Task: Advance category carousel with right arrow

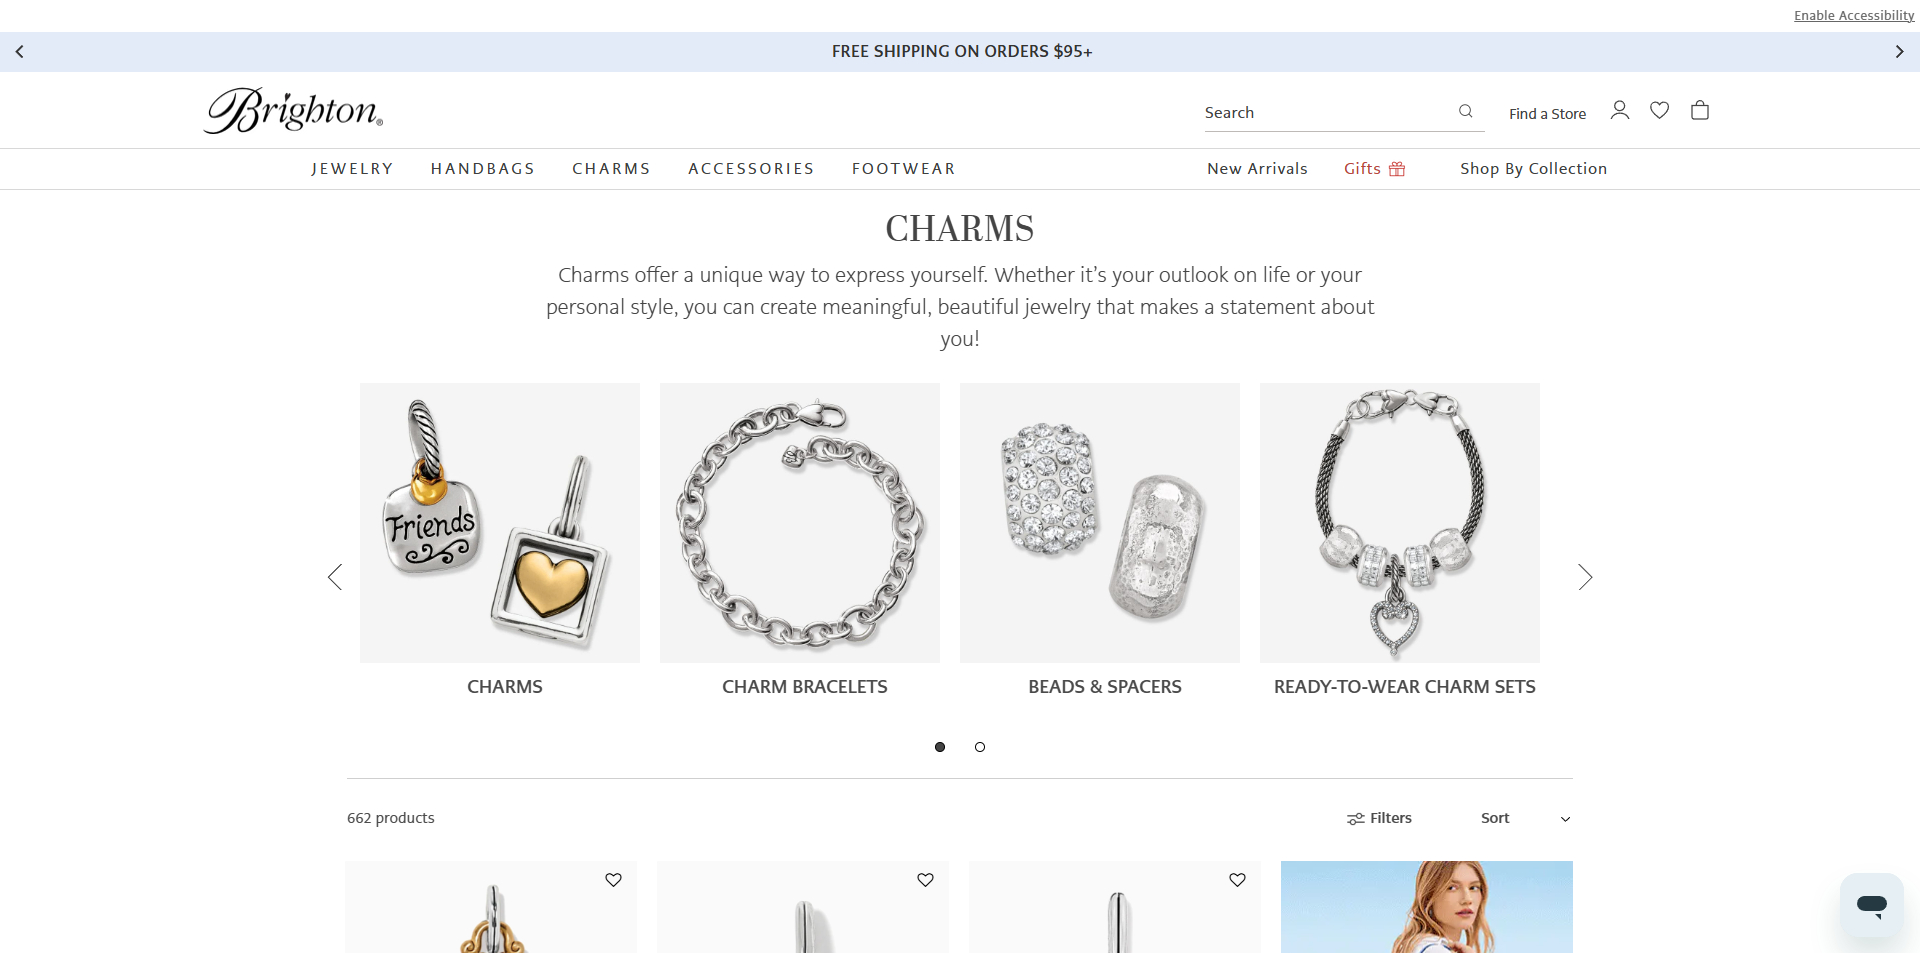Action: [x=1585, y=577]
